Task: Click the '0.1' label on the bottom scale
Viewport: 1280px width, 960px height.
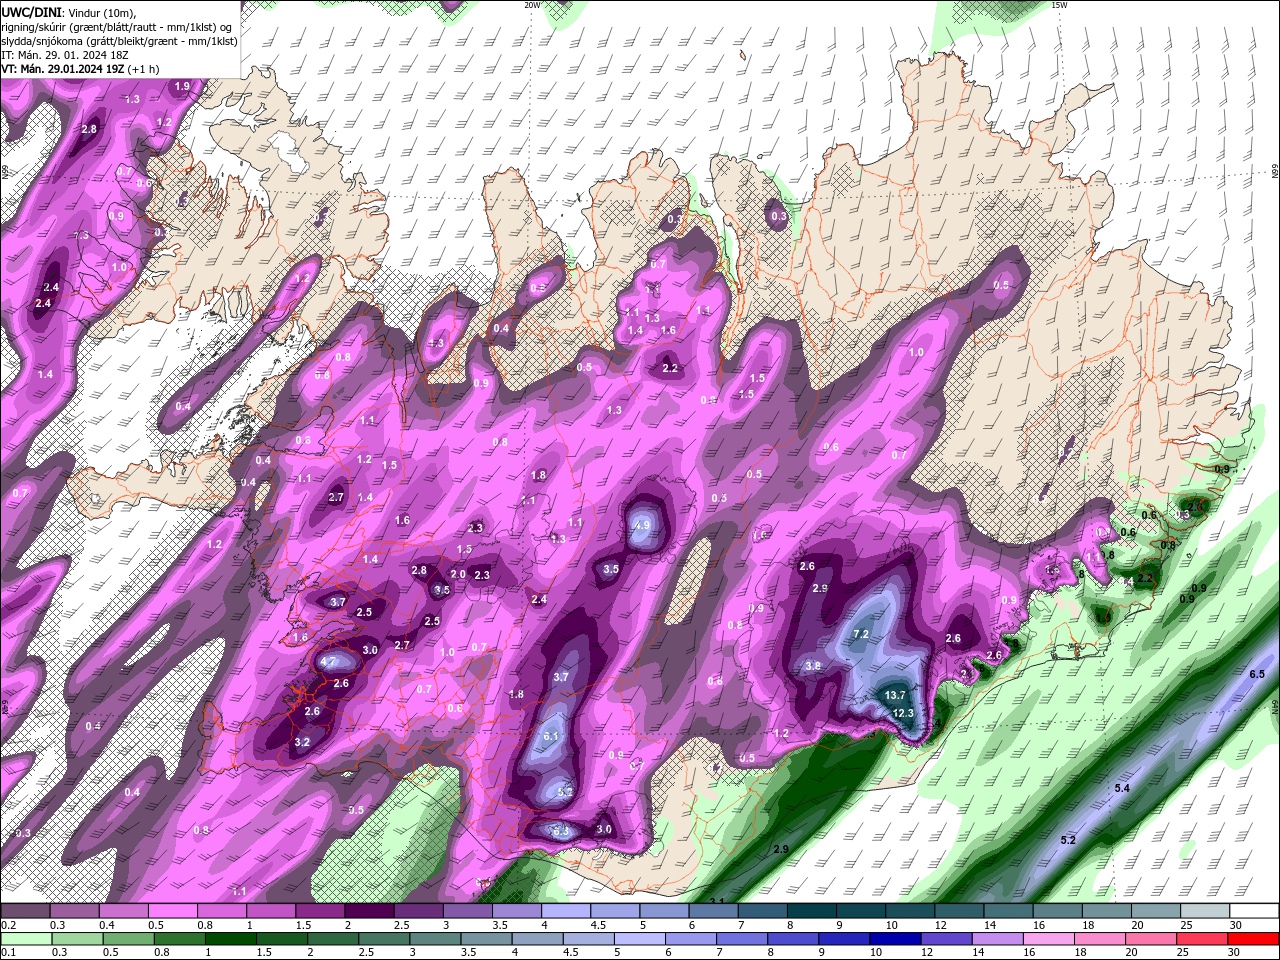Action: click(8, 953)
